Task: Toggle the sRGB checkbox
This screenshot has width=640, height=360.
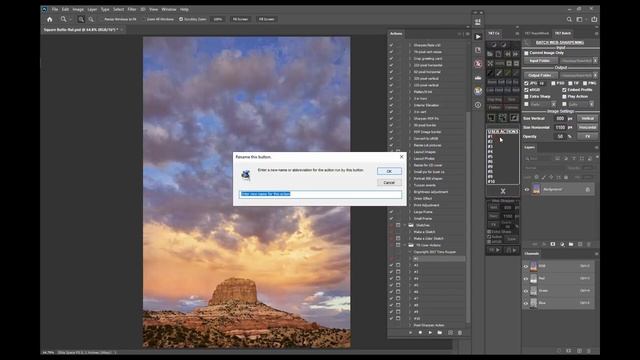Action: pyautogui.click(x=527, y=90)
